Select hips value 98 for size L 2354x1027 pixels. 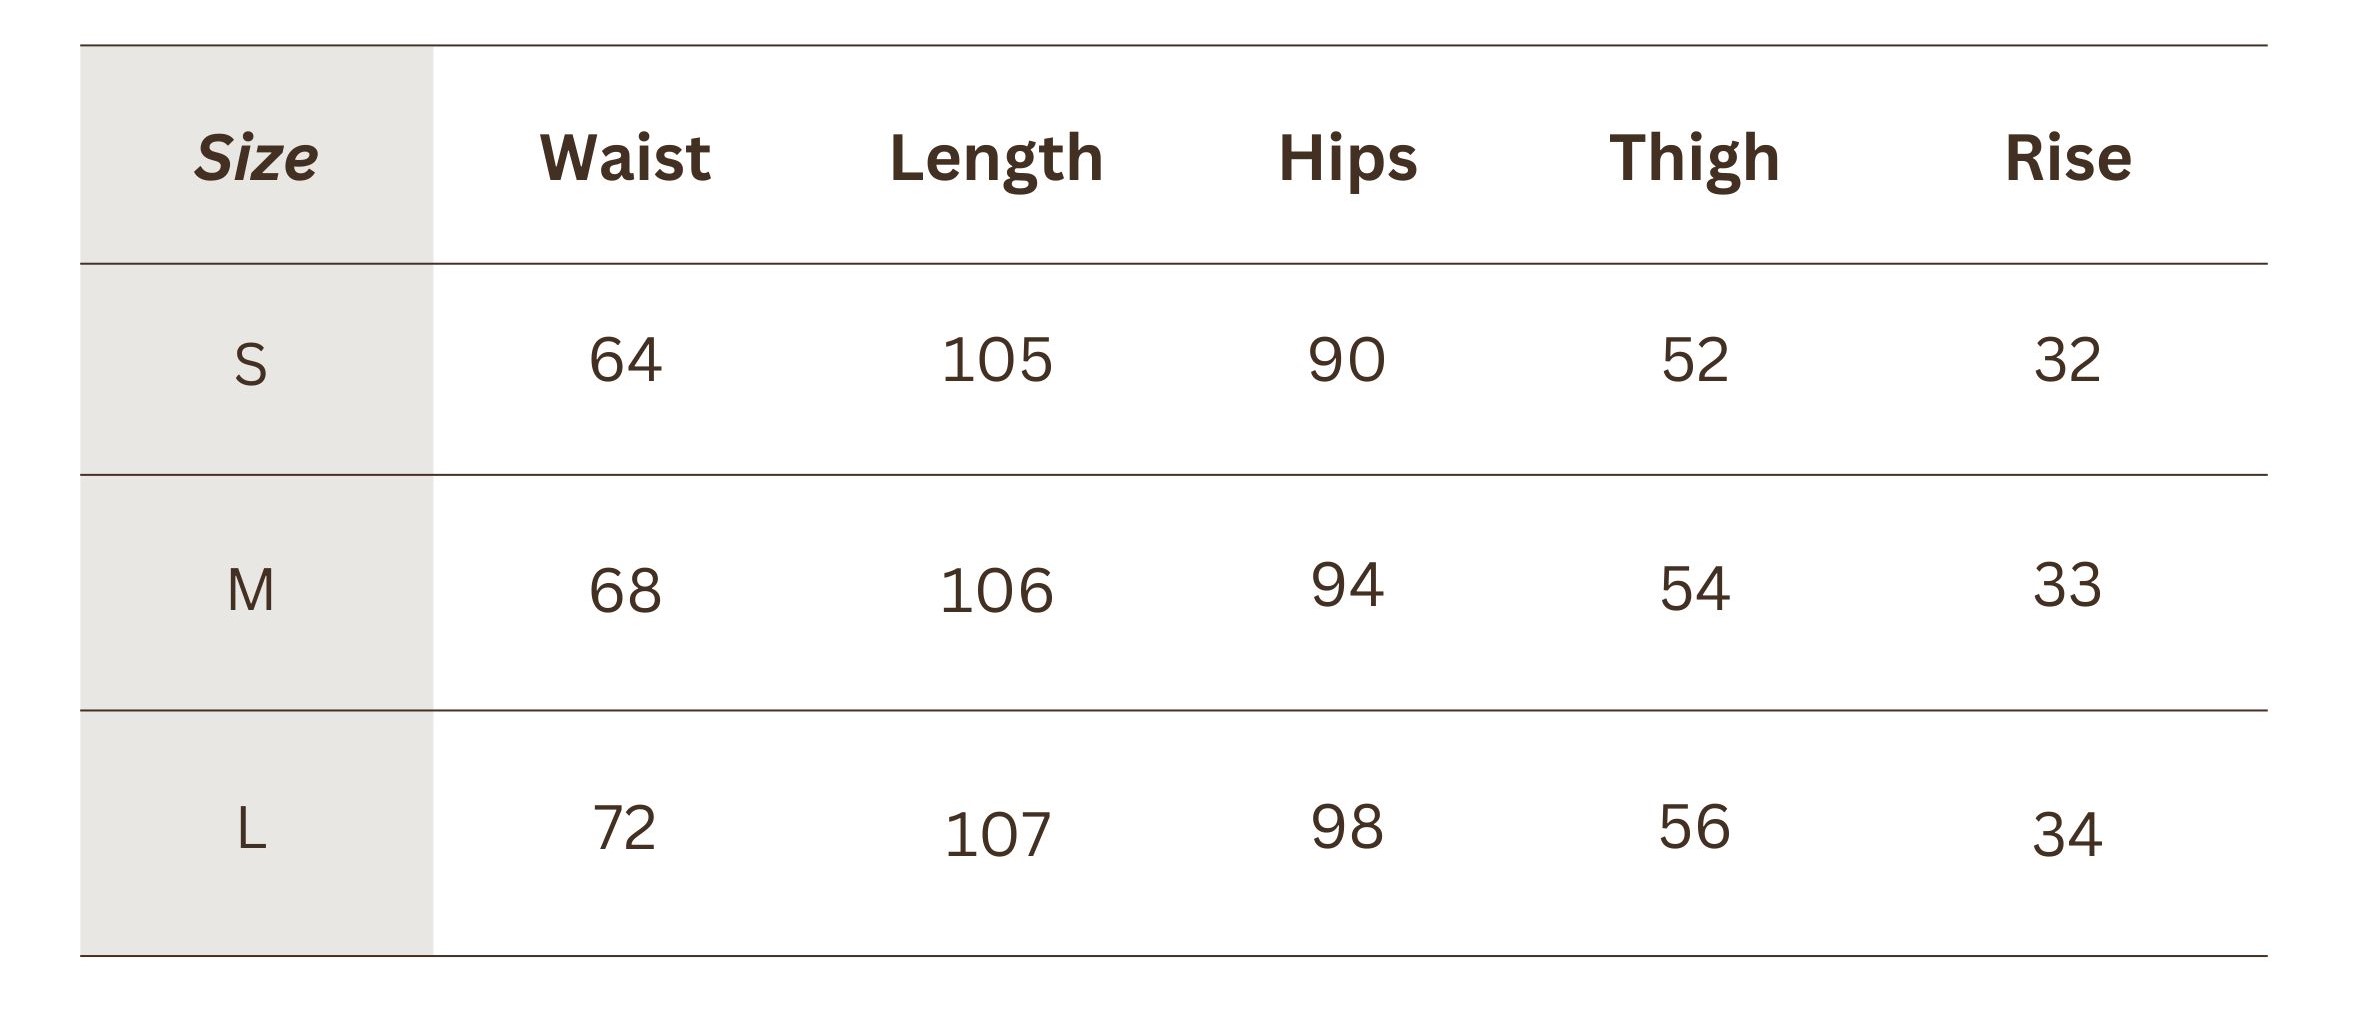1347,827
